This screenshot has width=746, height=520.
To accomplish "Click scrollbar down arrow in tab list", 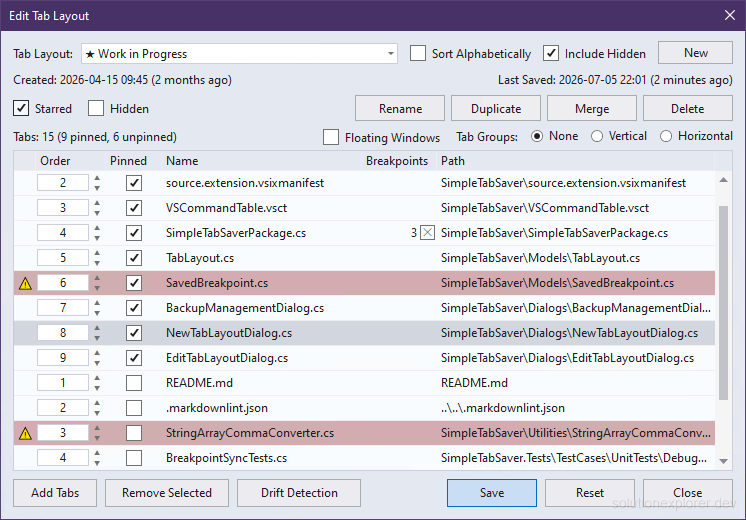I will pos(724,461).
